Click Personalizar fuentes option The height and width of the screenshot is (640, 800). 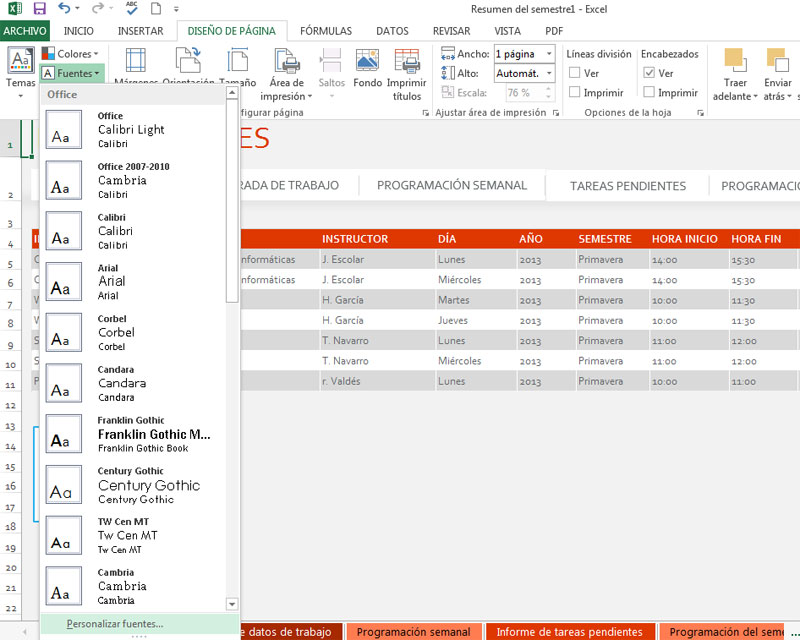[x=139, y=624]
